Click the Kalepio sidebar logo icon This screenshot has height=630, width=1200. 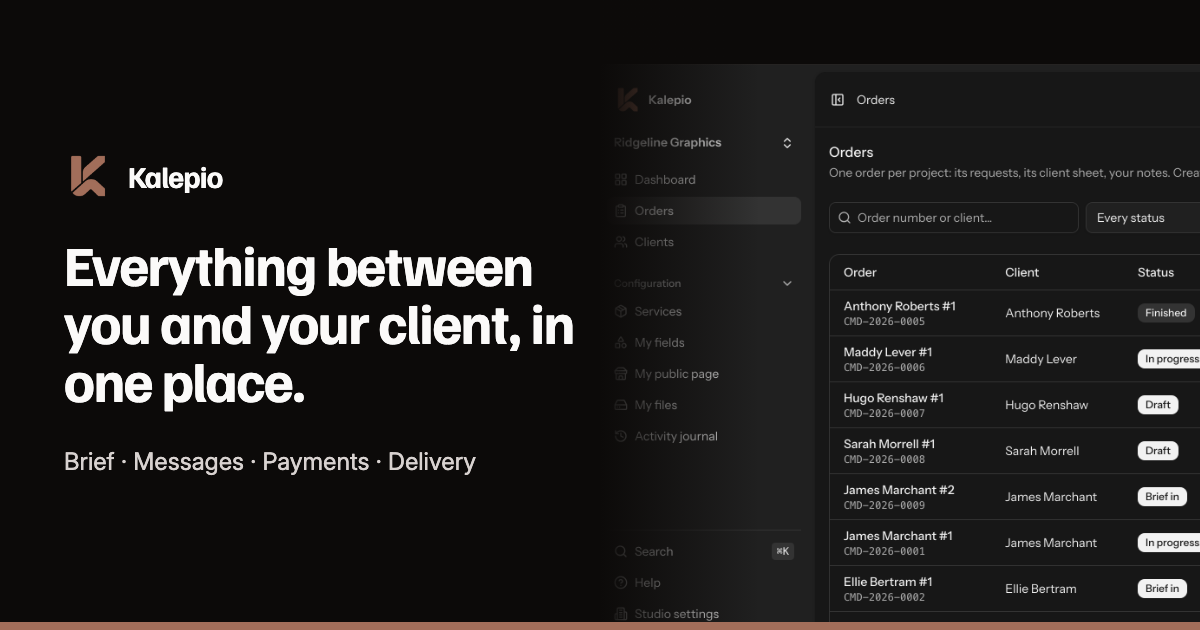[x=628, y=99]
